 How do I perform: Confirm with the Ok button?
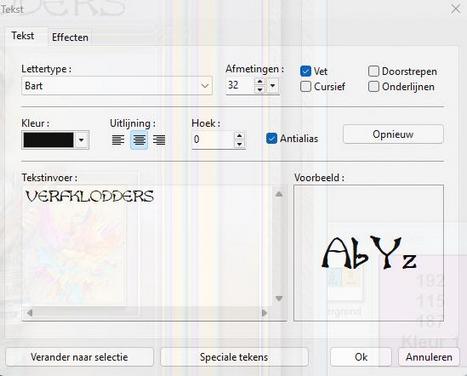(361, 357)
